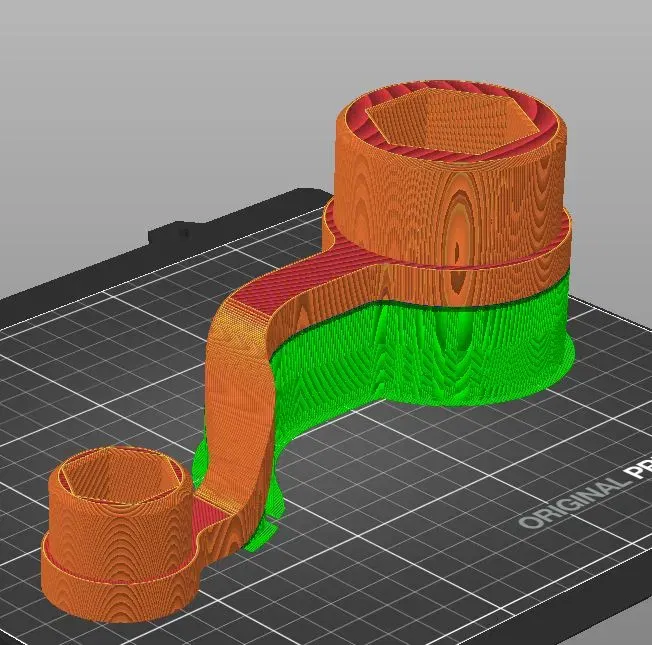The height and width of the screenshot is (645, 652).
Task: Click the ORIGINAL text on the print bed
Action: point(572,504)
